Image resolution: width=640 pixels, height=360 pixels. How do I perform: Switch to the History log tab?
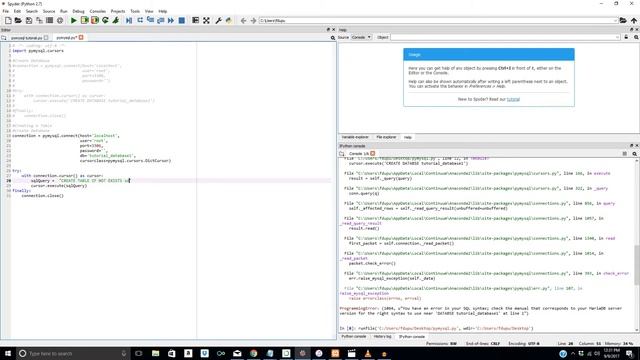click(382, 337)
